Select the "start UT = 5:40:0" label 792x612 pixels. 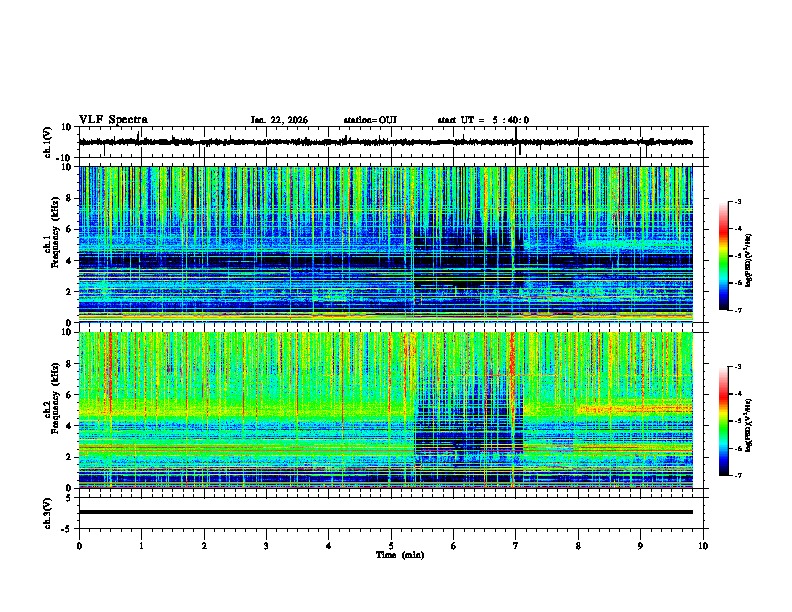coord(483,120)
